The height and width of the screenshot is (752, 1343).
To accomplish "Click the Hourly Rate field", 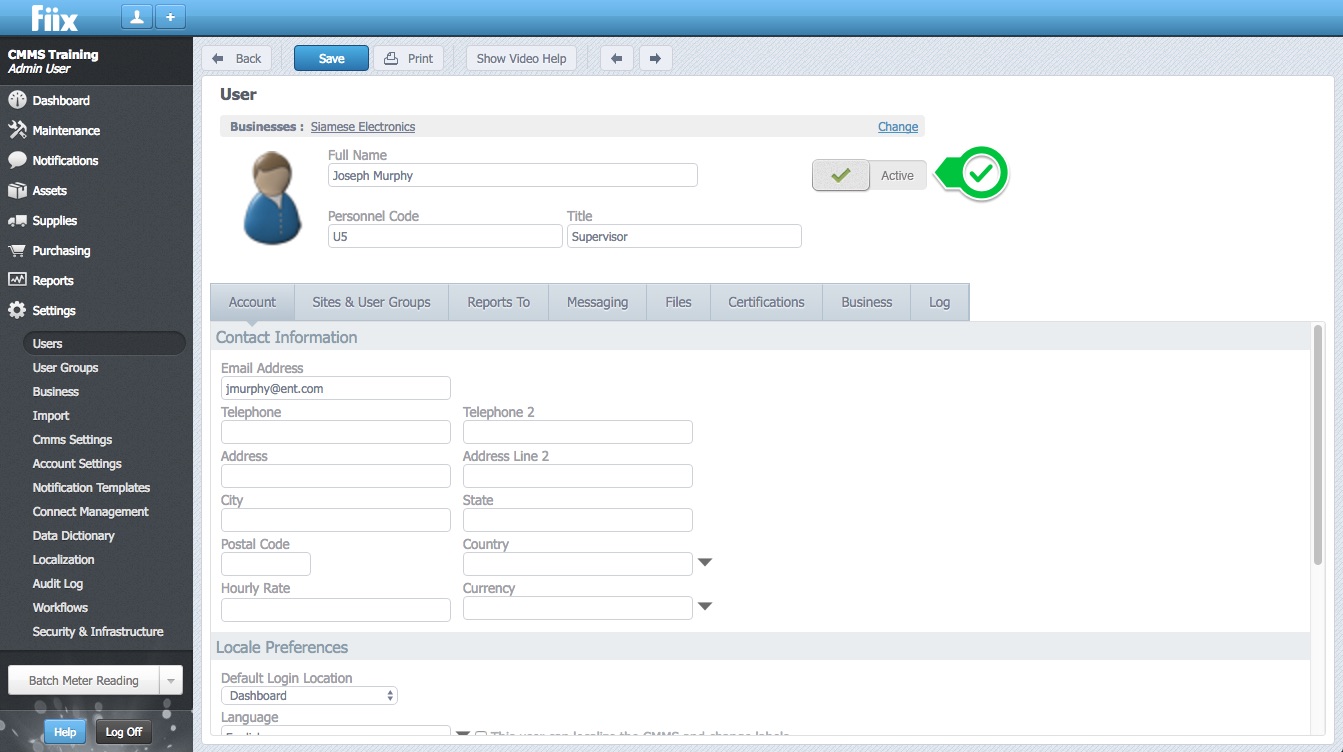I will click(x=336, y=608).
